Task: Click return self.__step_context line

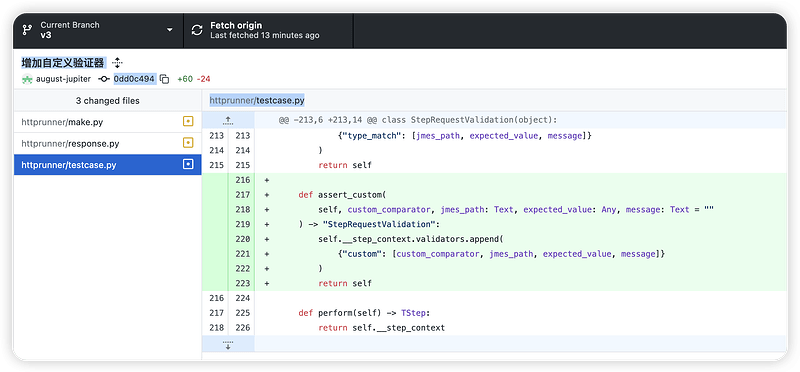Action: pos(382,328)
